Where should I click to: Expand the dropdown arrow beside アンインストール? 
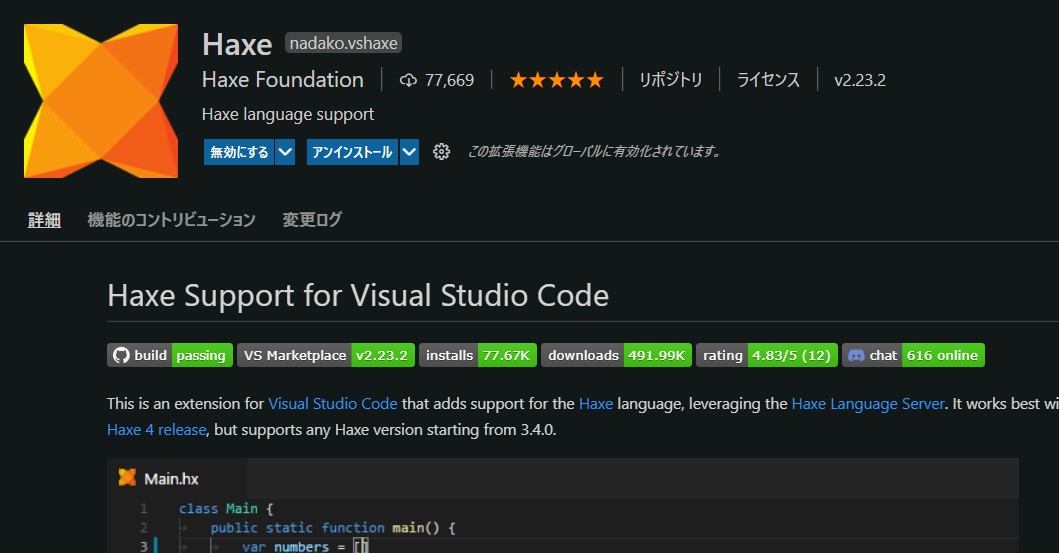409,152
